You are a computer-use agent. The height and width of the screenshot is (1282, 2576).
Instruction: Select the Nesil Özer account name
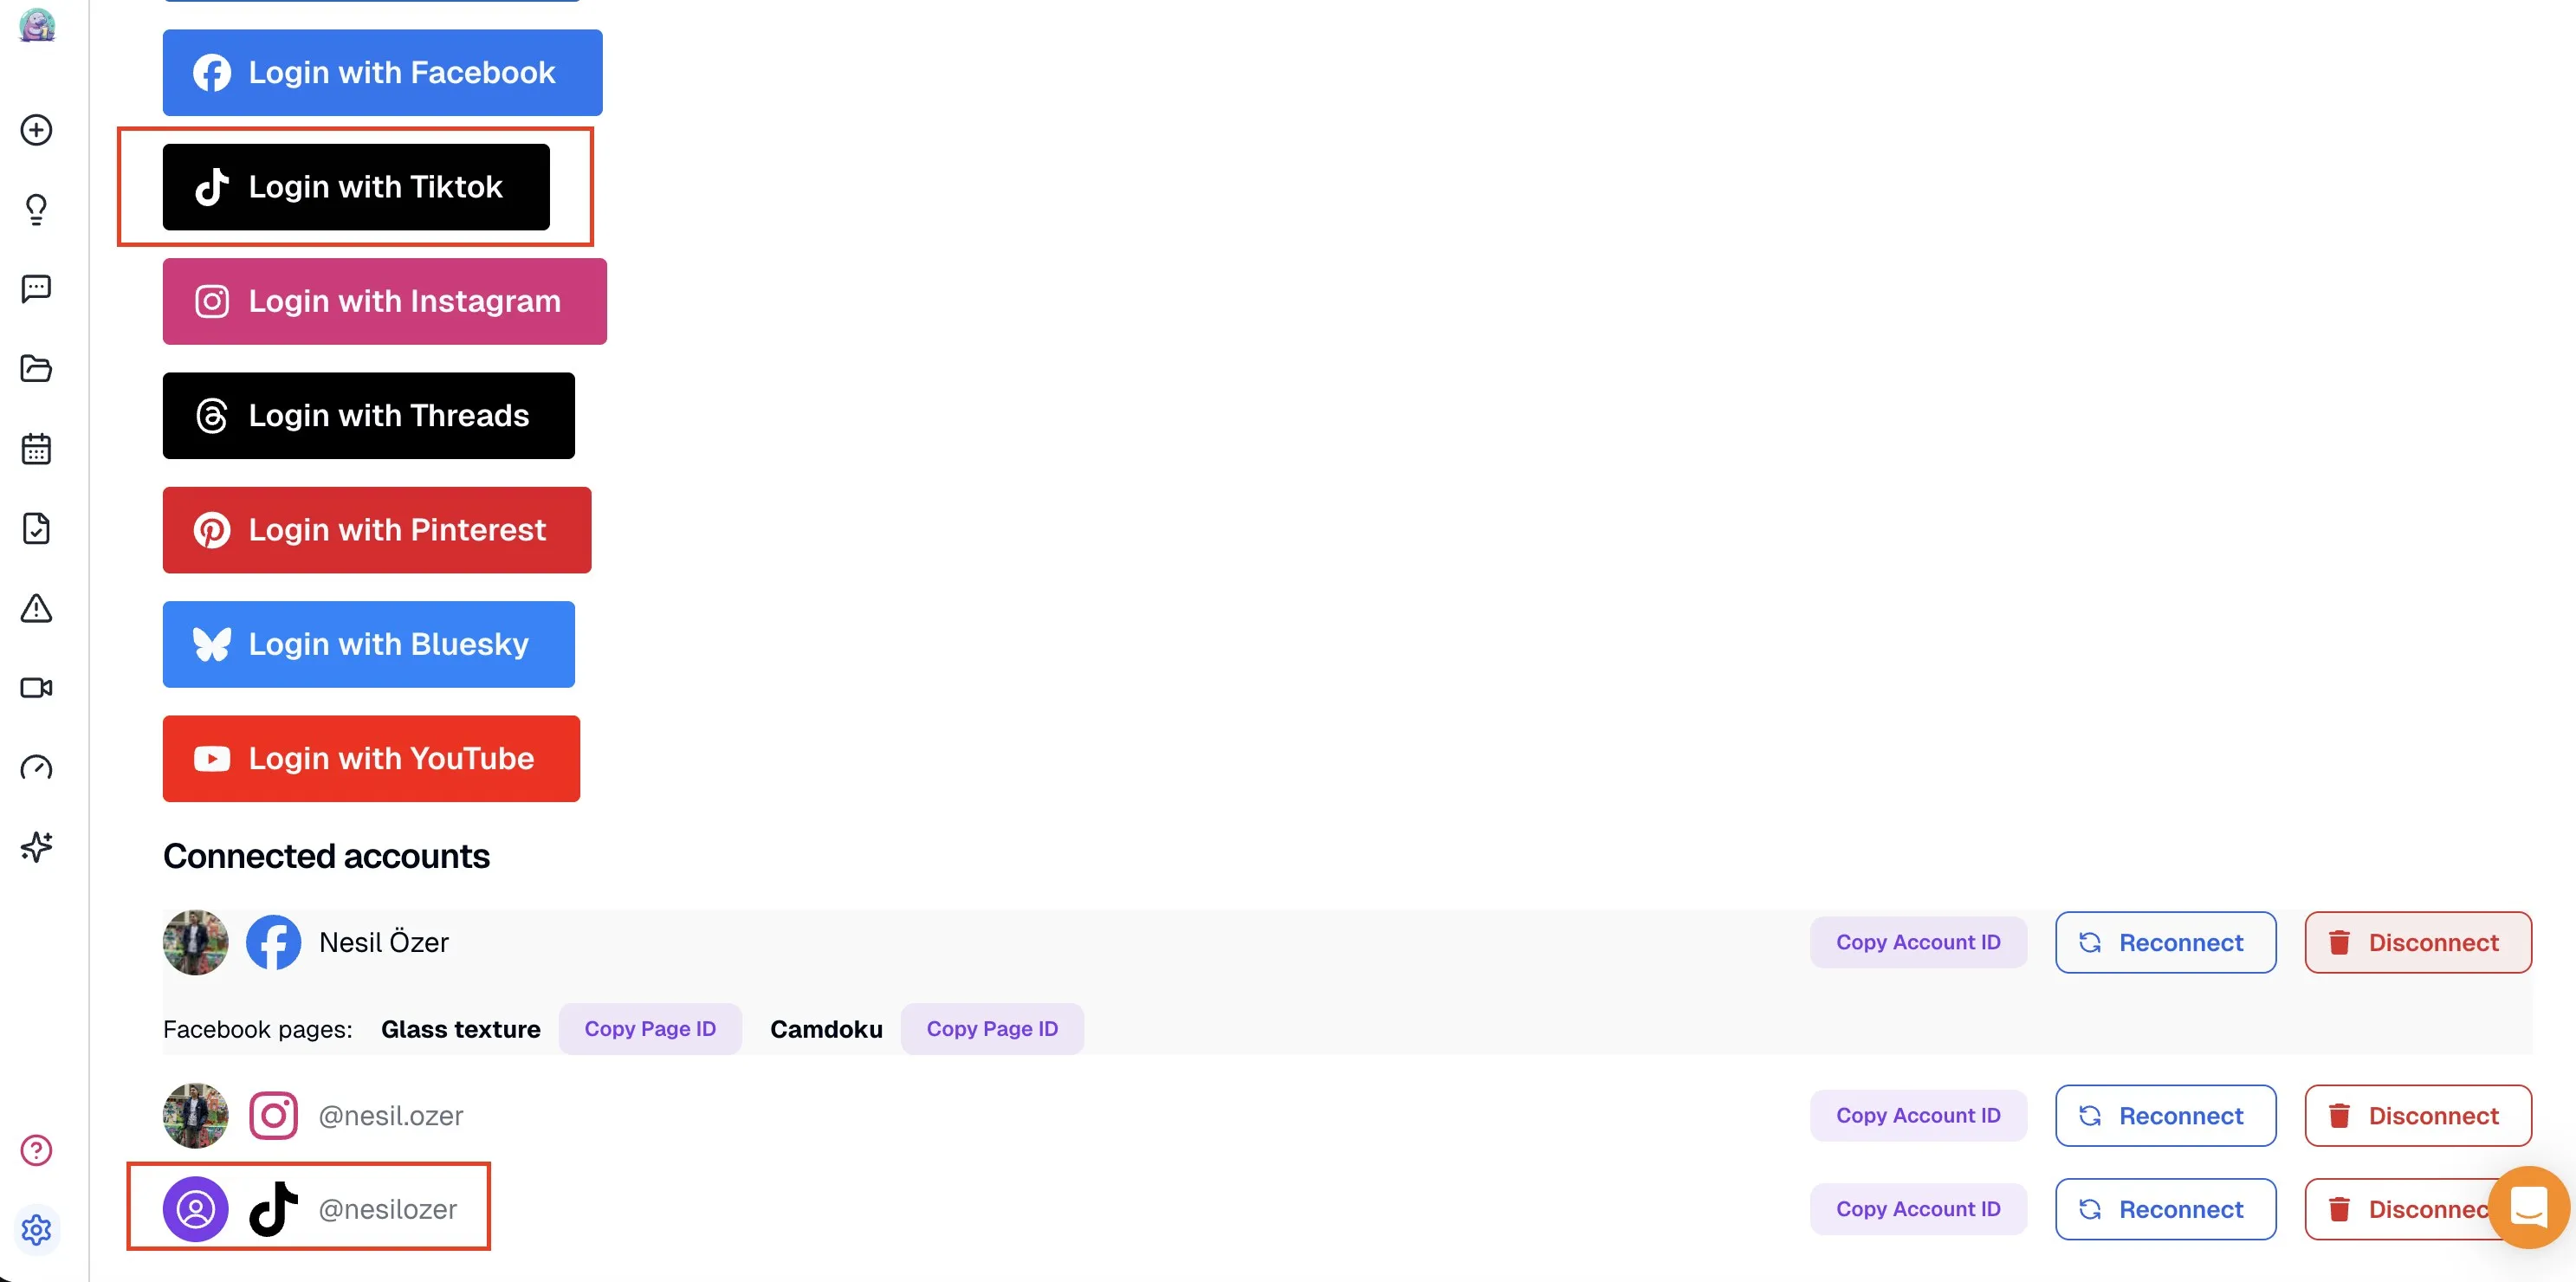click(384, 942)
